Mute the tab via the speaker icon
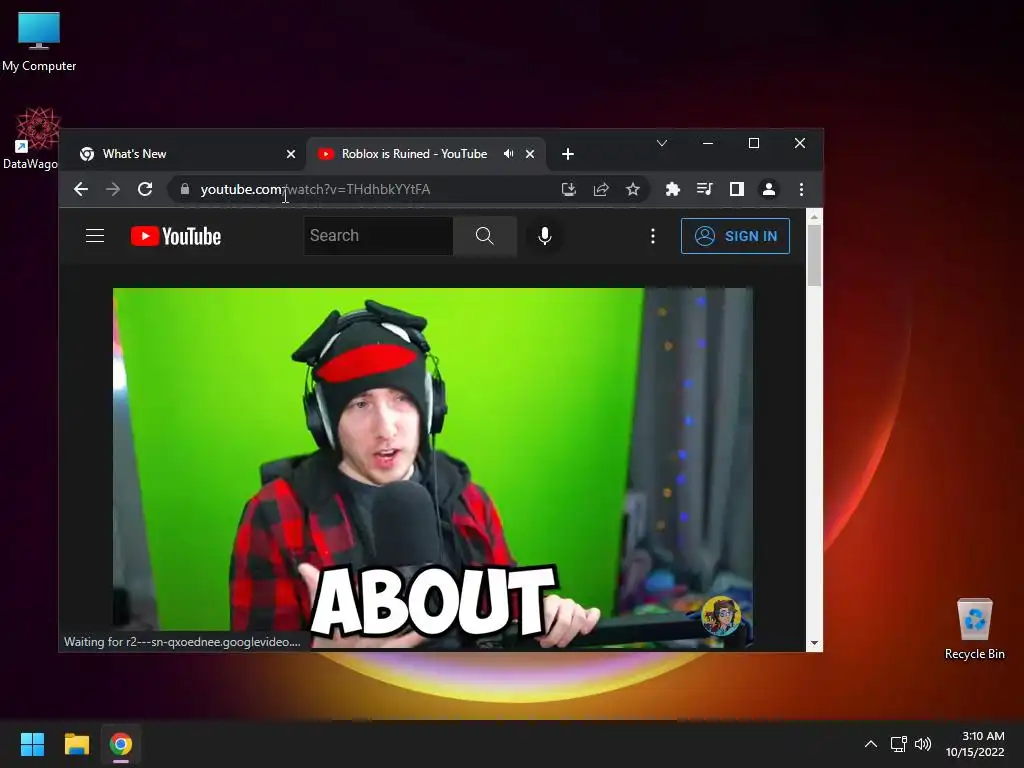Screen dimensions: 1024x768 [509, 154]
